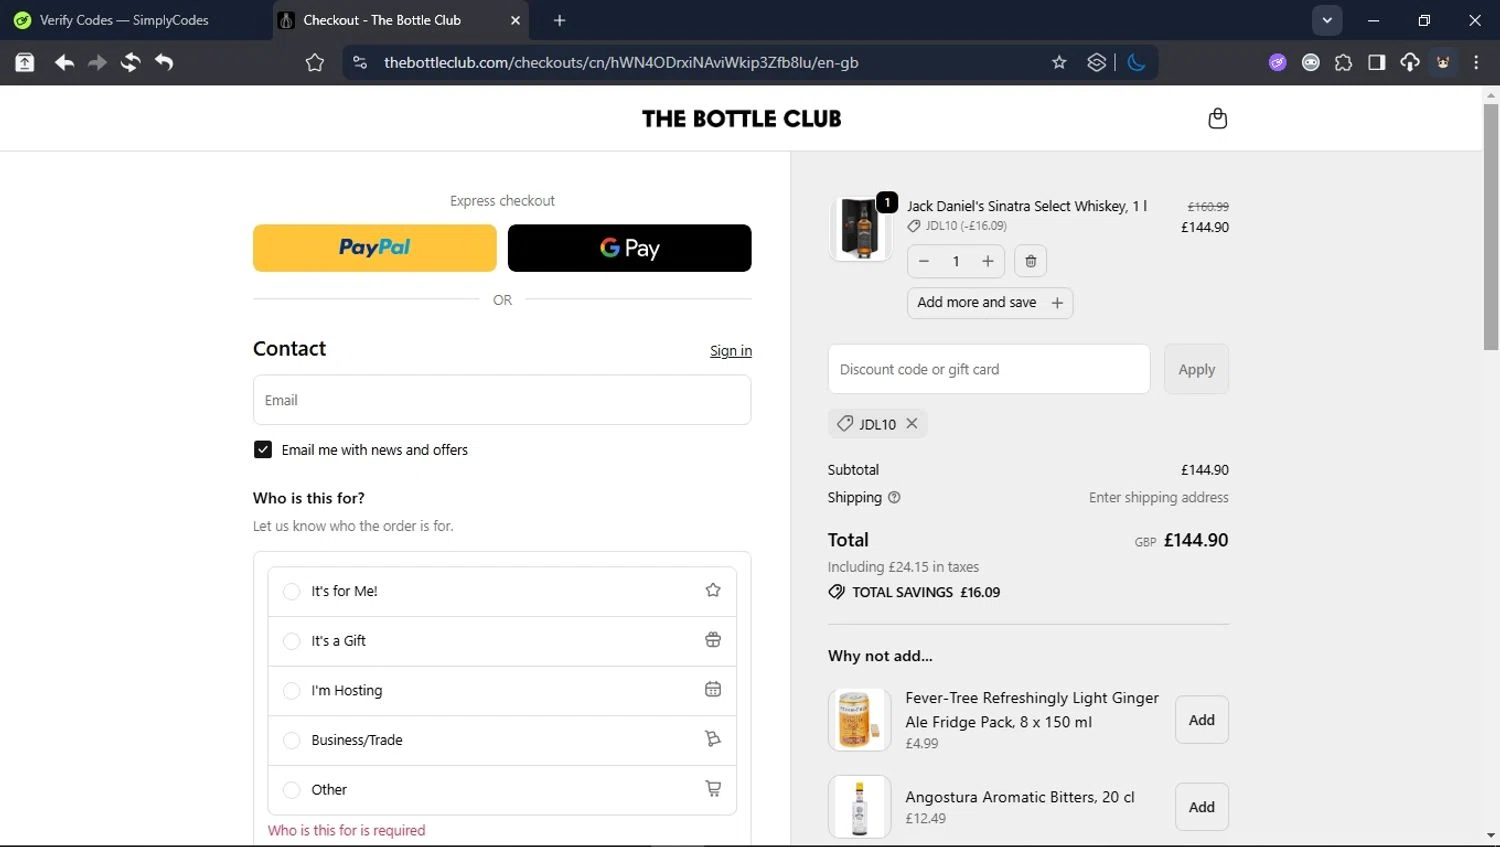Delete Jack Daniel's item with trash icon
The height and width of the screenshot is (847, 1500).
[1031, 261]
